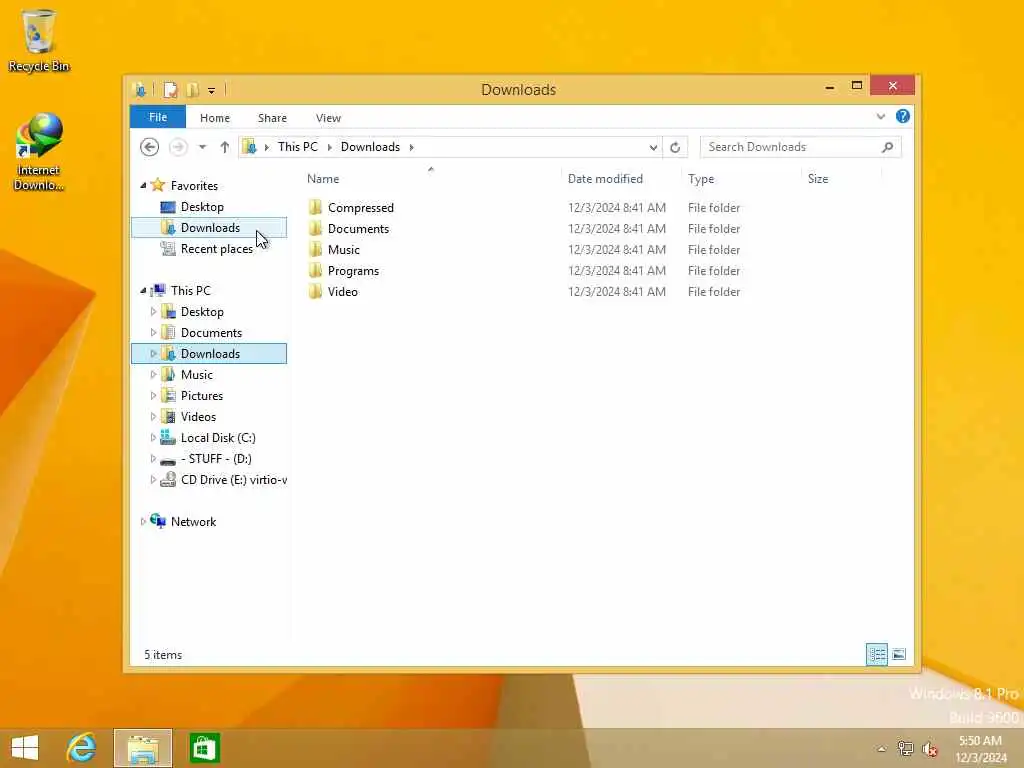Sort by the Type column header
The height and width of the screenshot is (768, 1024).
[x=701, y=179]
